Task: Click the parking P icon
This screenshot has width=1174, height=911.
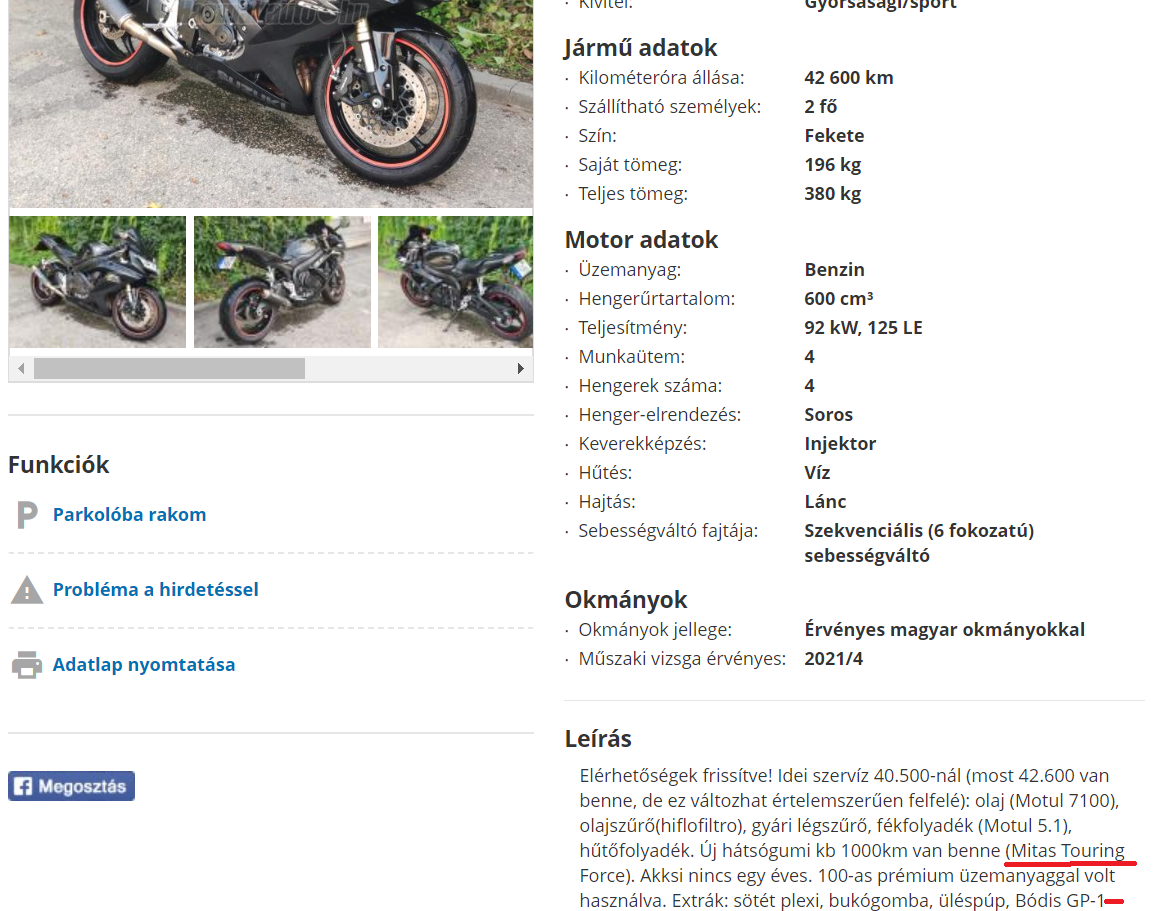Action: tap(27, 515)
